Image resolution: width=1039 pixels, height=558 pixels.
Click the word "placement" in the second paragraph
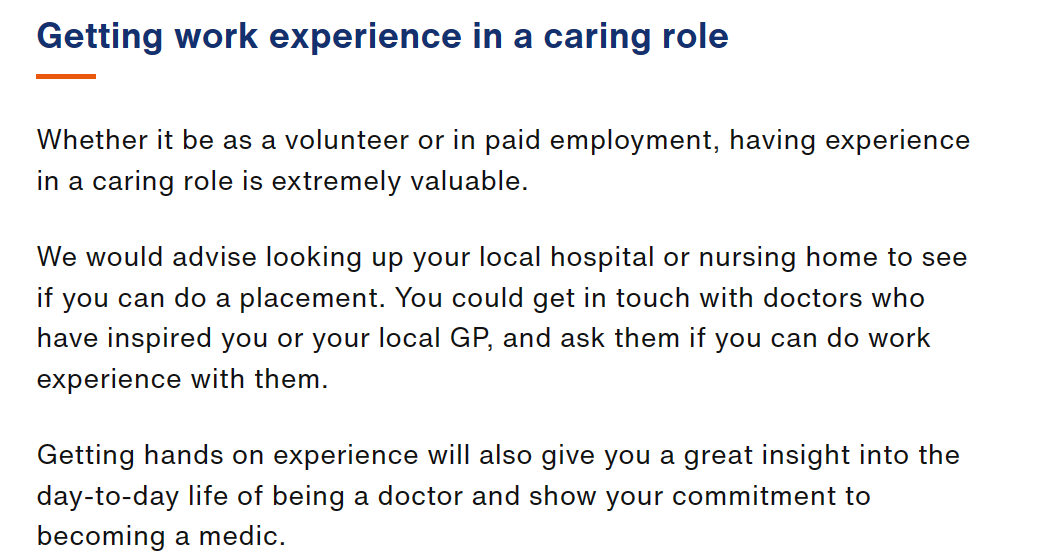point(311,299)
